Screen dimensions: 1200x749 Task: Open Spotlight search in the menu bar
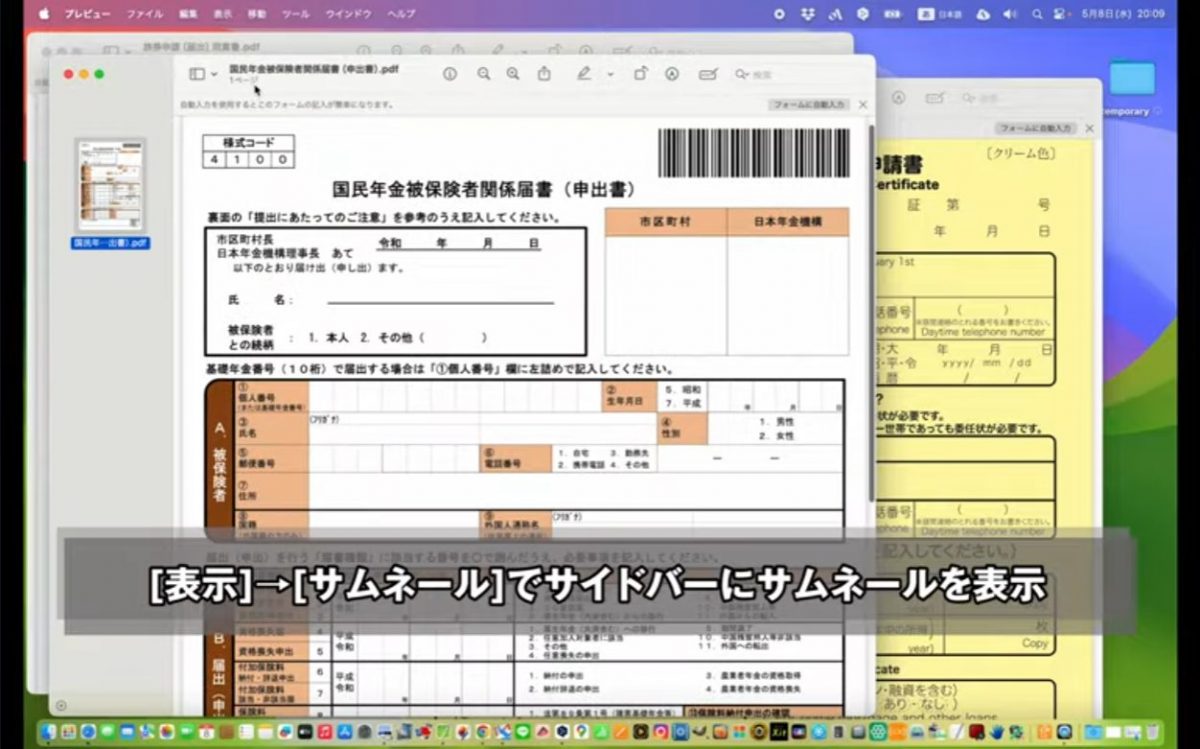click(x=1037, y=14)
